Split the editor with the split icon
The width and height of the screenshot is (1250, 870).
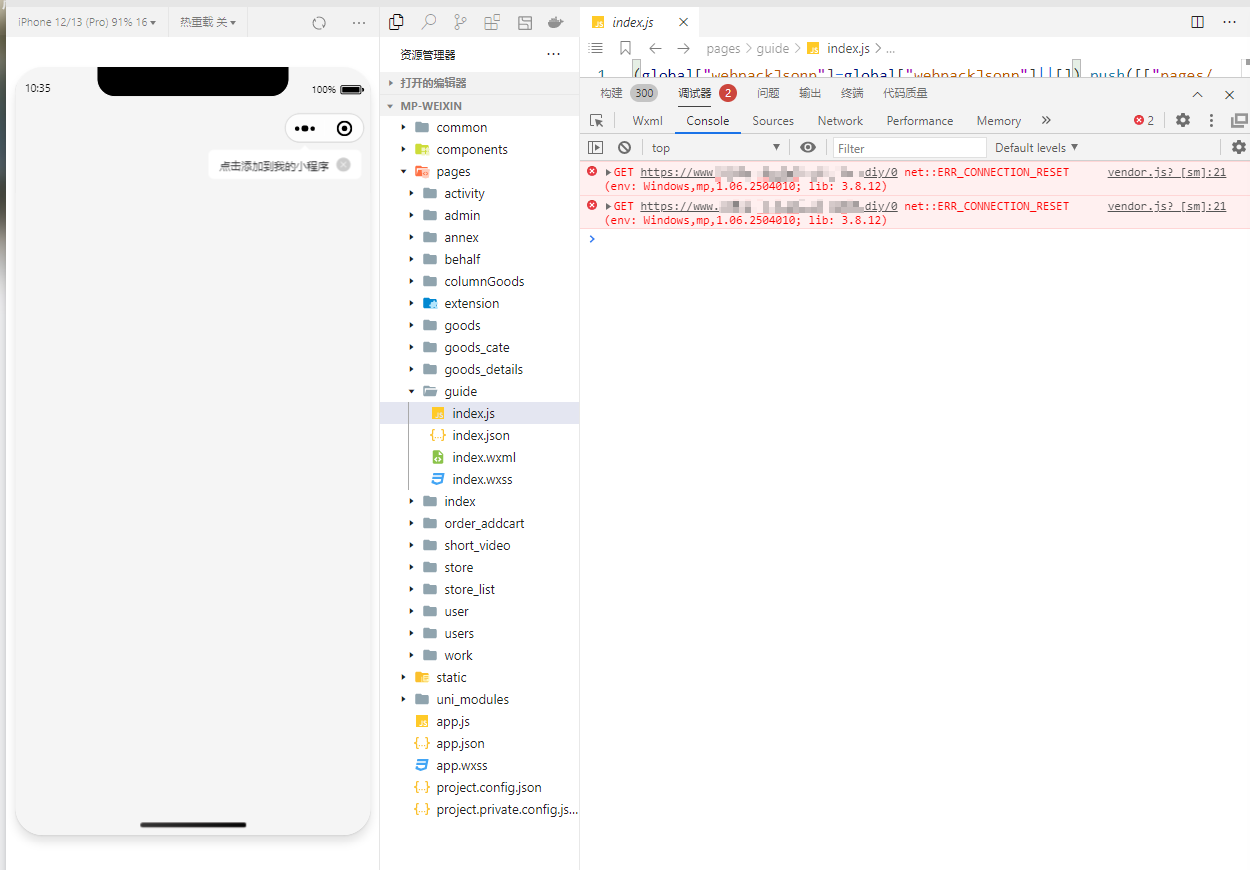1198,22
